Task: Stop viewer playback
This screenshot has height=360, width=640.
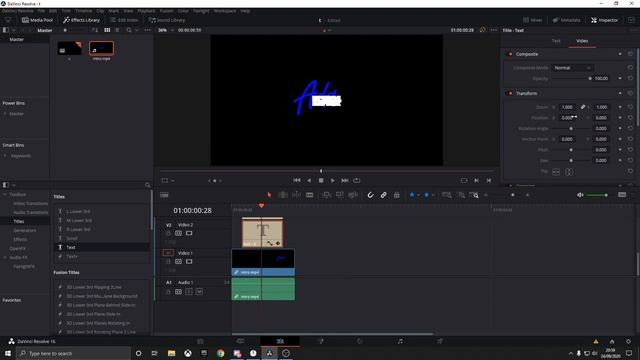Action: point(321,180)
